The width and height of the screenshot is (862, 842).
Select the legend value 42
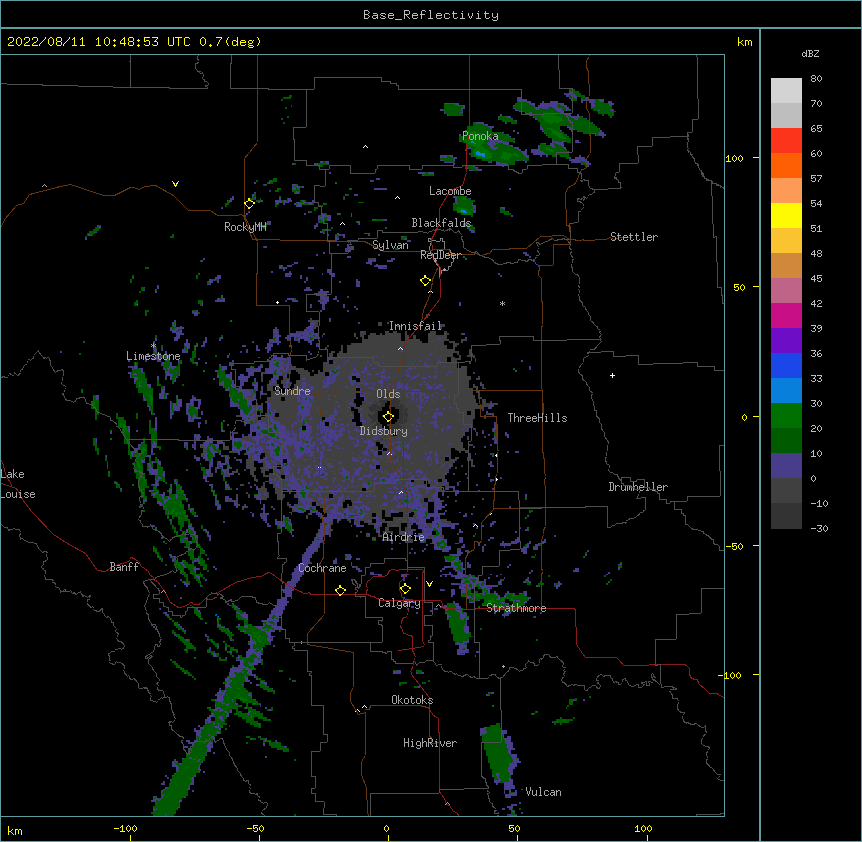pyautogui.click(x=816, y=303)
